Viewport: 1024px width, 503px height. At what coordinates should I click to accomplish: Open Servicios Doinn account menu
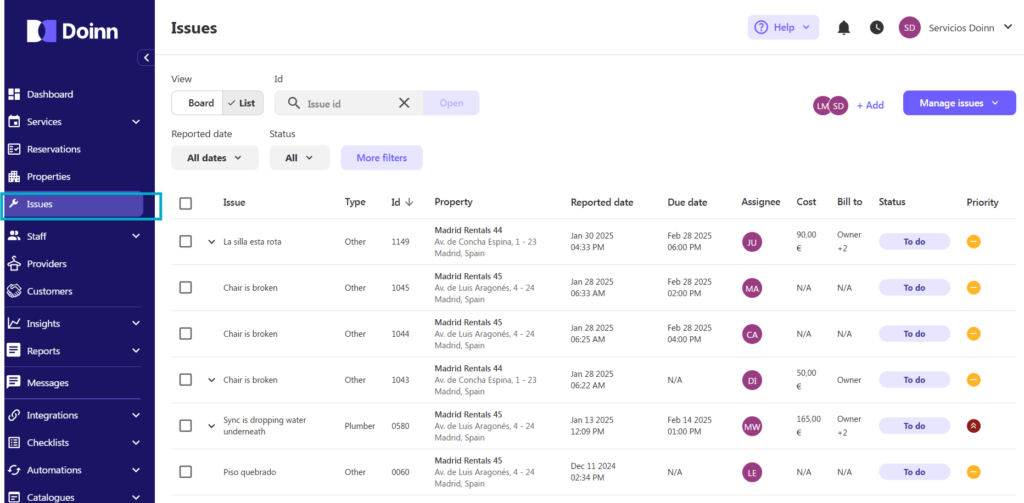click(970, 27)
